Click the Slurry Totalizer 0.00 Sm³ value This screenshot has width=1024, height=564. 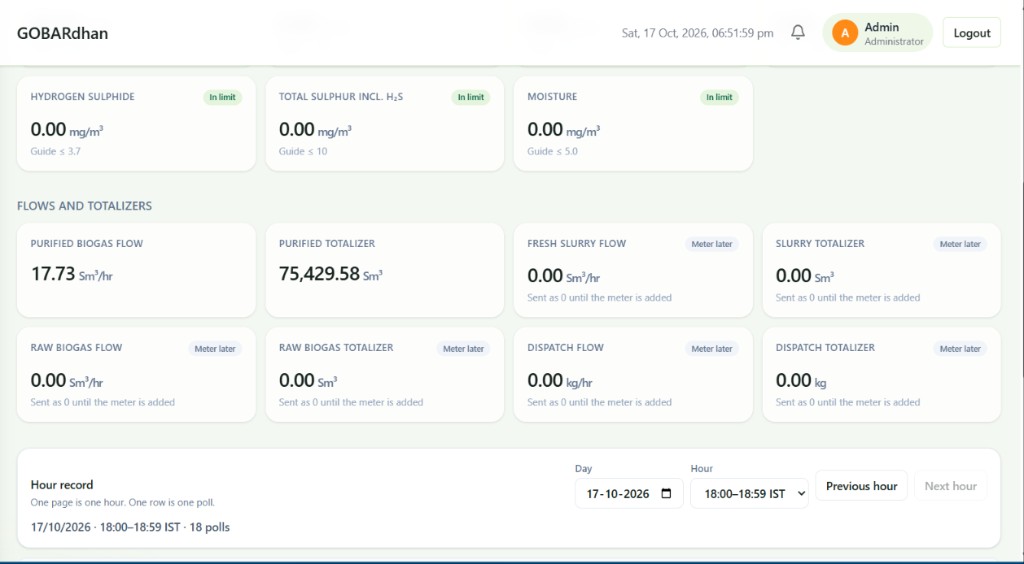tap(805, 276)
